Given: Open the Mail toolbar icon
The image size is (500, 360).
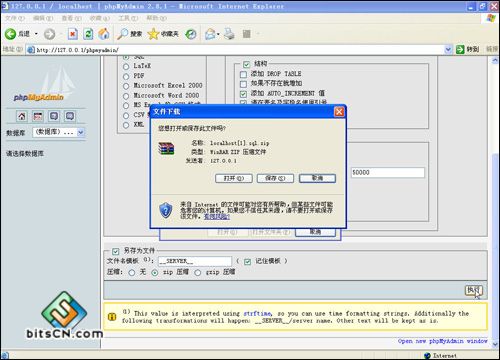Looking at the screenshot, I should (210, 34).
